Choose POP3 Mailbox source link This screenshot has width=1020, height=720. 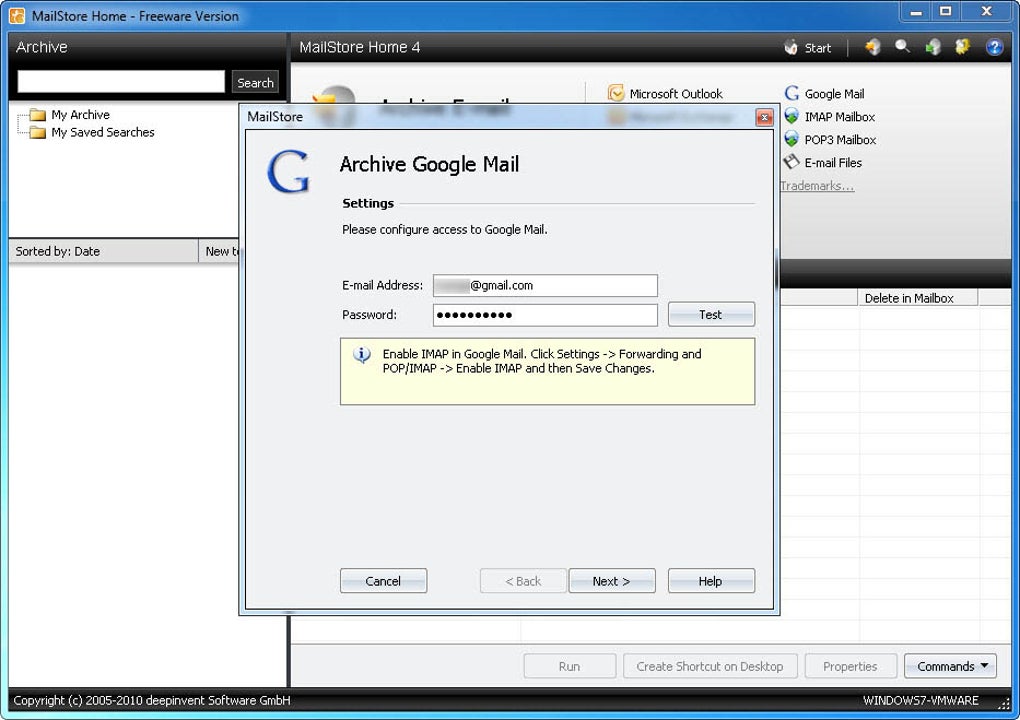pyautogui.click(x=840, y=140)
